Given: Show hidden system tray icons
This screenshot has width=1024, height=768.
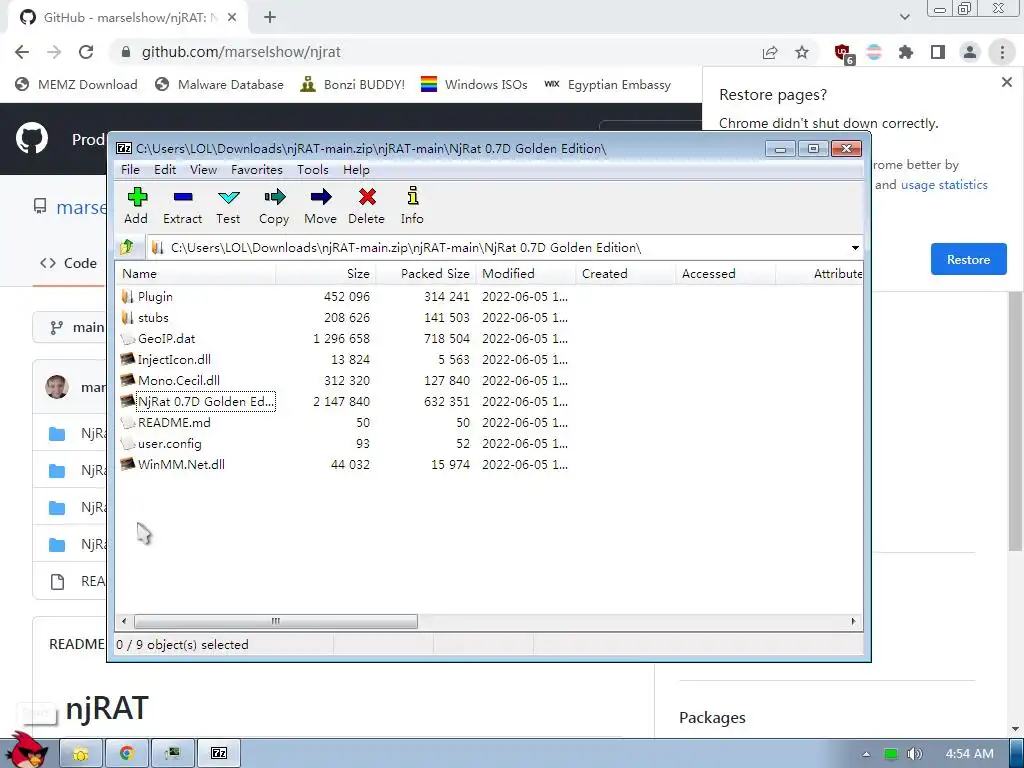Looking at the screenshot, I should (x=867, y=754).
